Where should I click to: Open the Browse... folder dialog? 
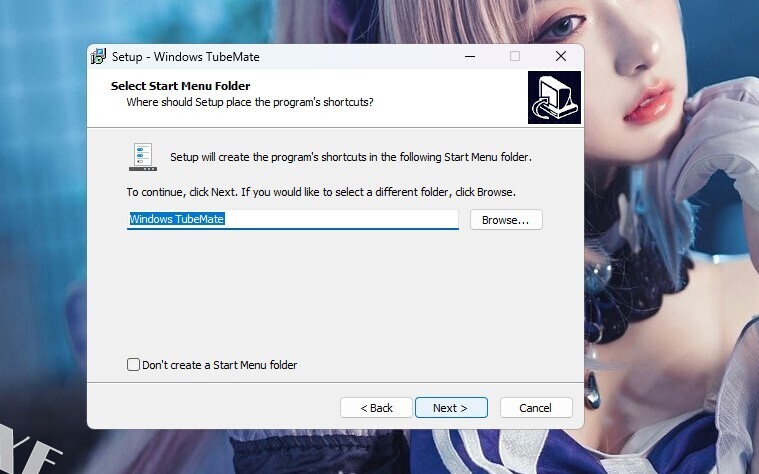point(506,220)
